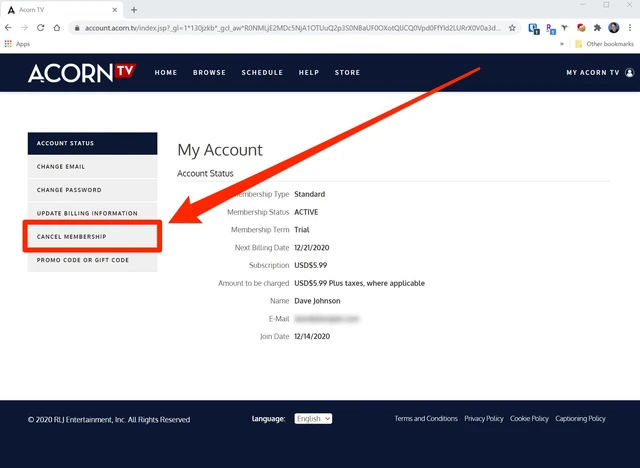Click the red round extension icon
The height and width of the screenshot is (468, 640).
coord(581,28)
